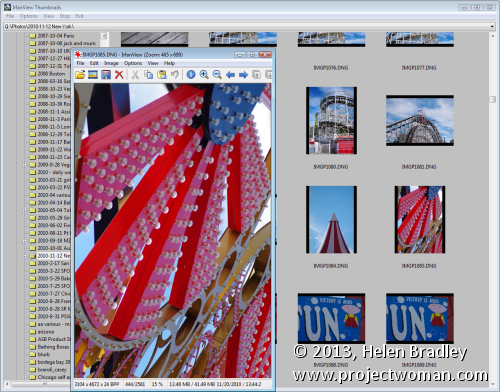The height and width of the screenshot is (392, 500).
Task: Open the slideshow filmstrip icon
Action: (93, 75)
